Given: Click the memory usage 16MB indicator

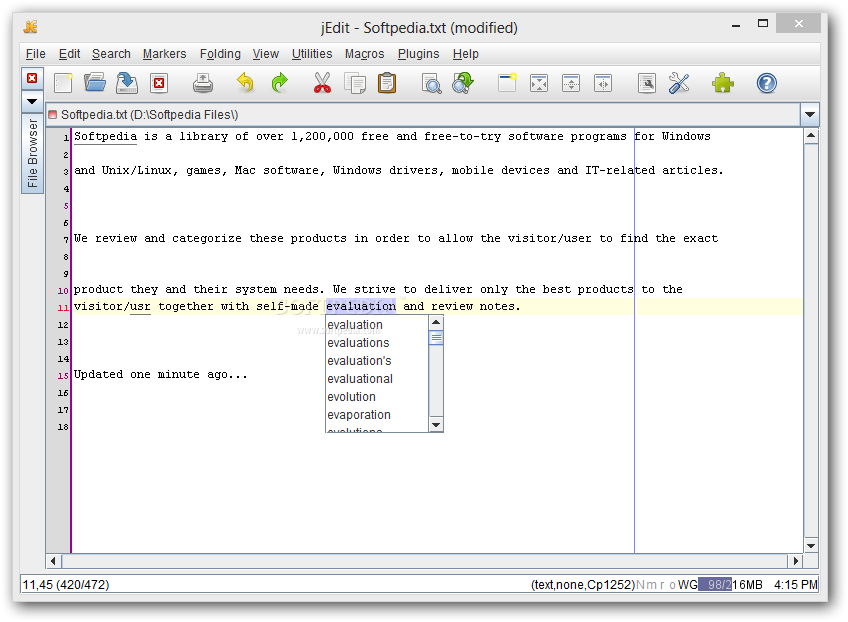Looking at the screenshot, I should pyautogui.click(x=730, y=585).
